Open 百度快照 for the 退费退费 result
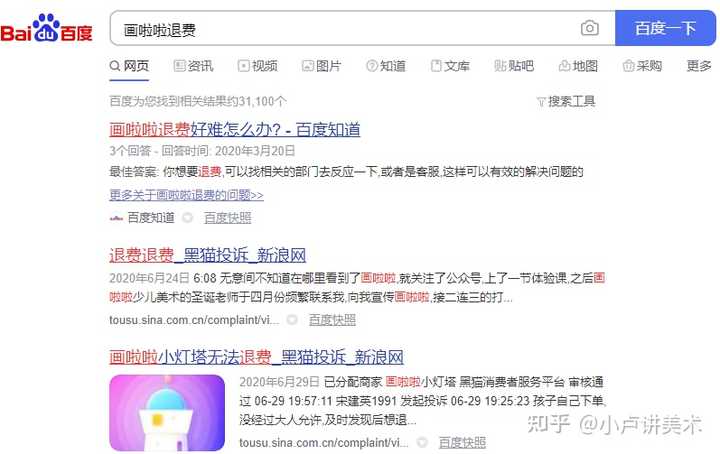The height and width of the screenshot is (454, 720). (332, 320)
